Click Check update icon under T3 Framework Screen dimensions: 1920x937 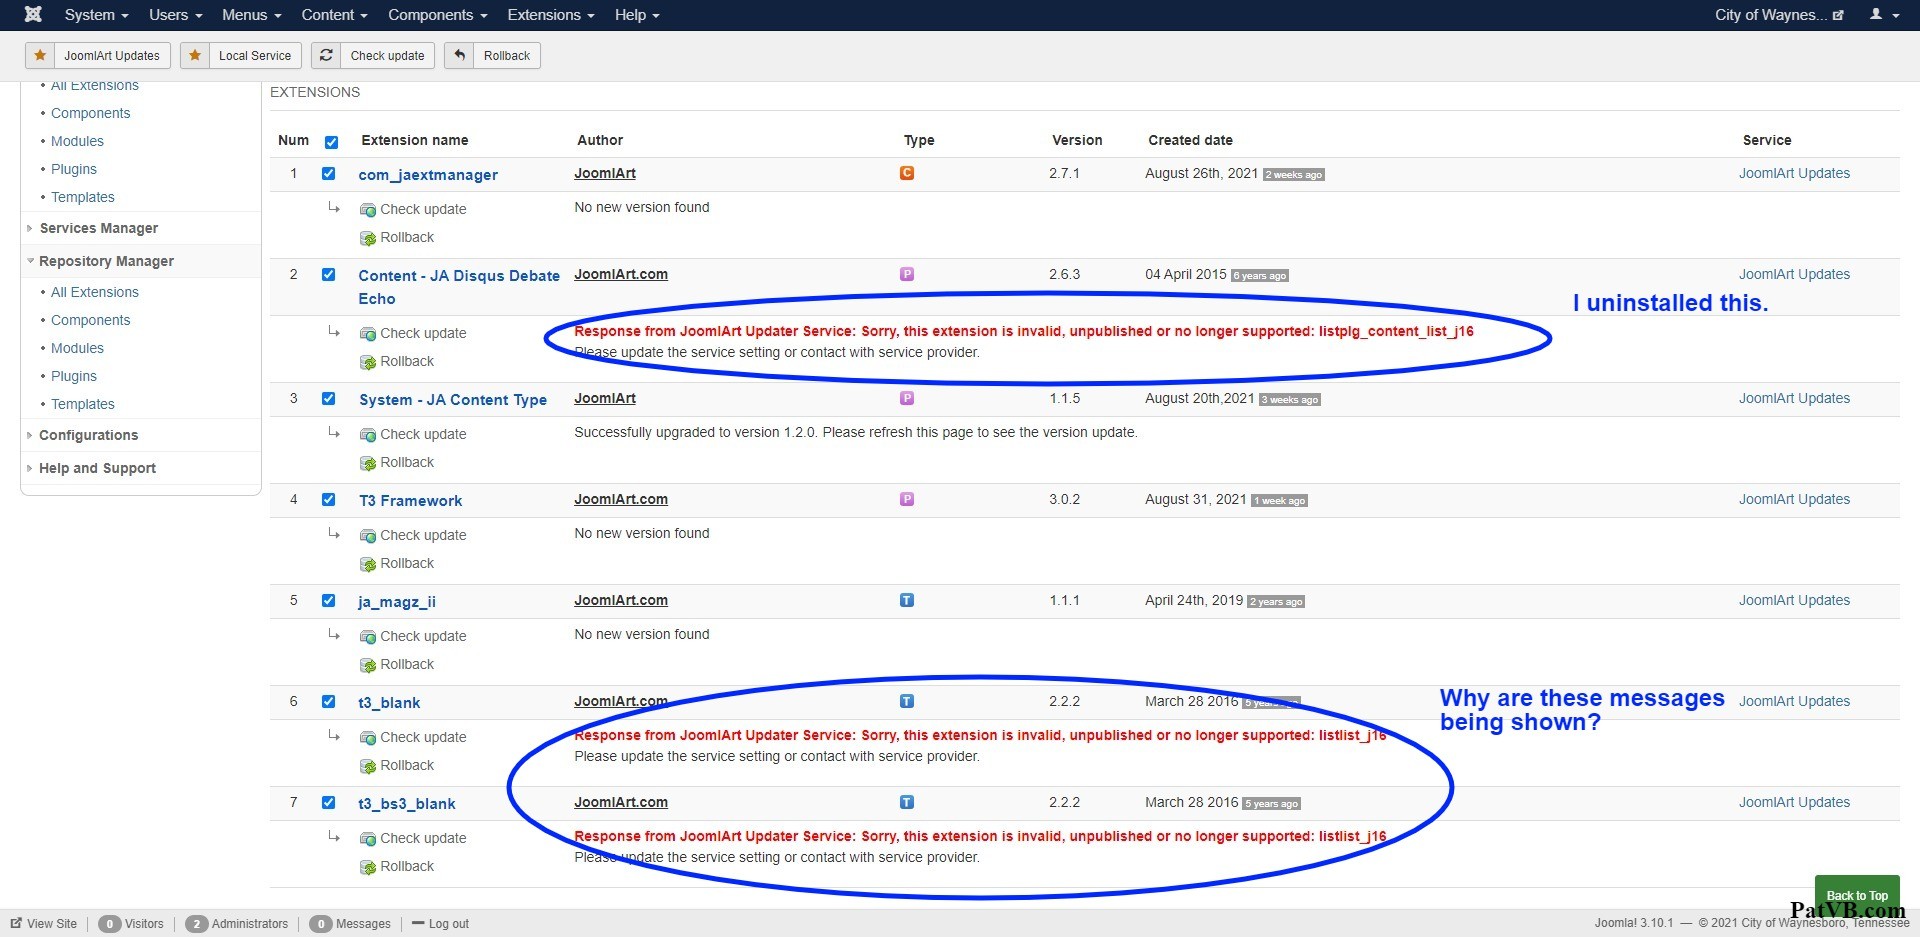click(x=368, y=536)
